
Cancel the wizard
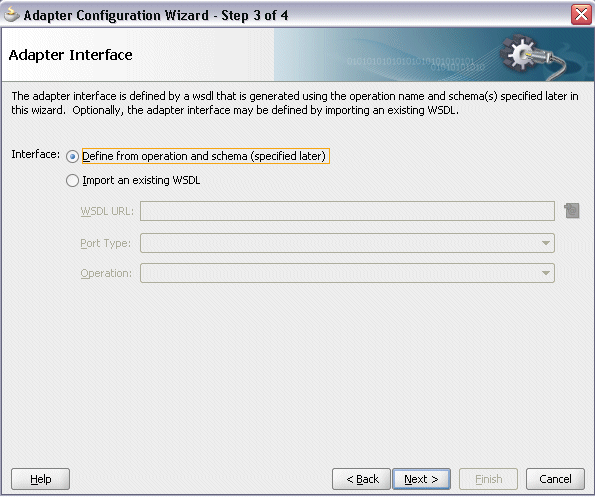(x=555, y=479)
